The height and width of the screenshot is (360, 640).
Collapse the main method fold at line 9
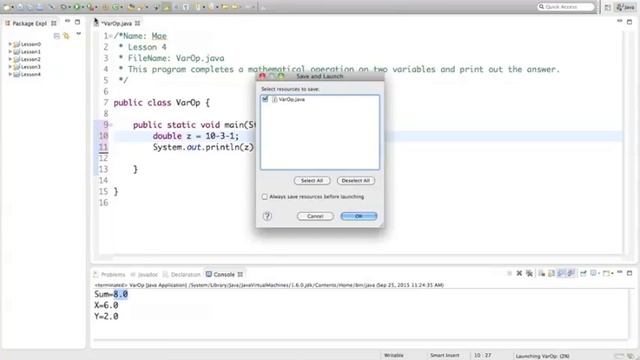pos(110,125)
